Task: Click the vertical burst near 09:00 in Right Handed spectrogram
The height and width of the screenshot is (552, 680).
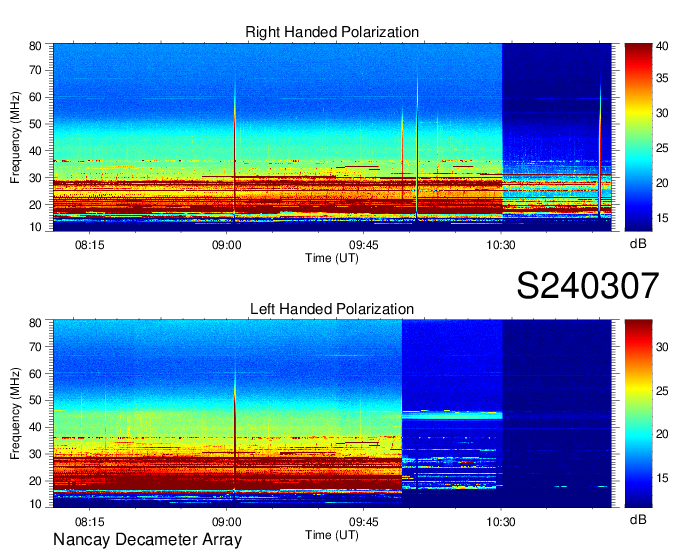Action: point(235,150)
